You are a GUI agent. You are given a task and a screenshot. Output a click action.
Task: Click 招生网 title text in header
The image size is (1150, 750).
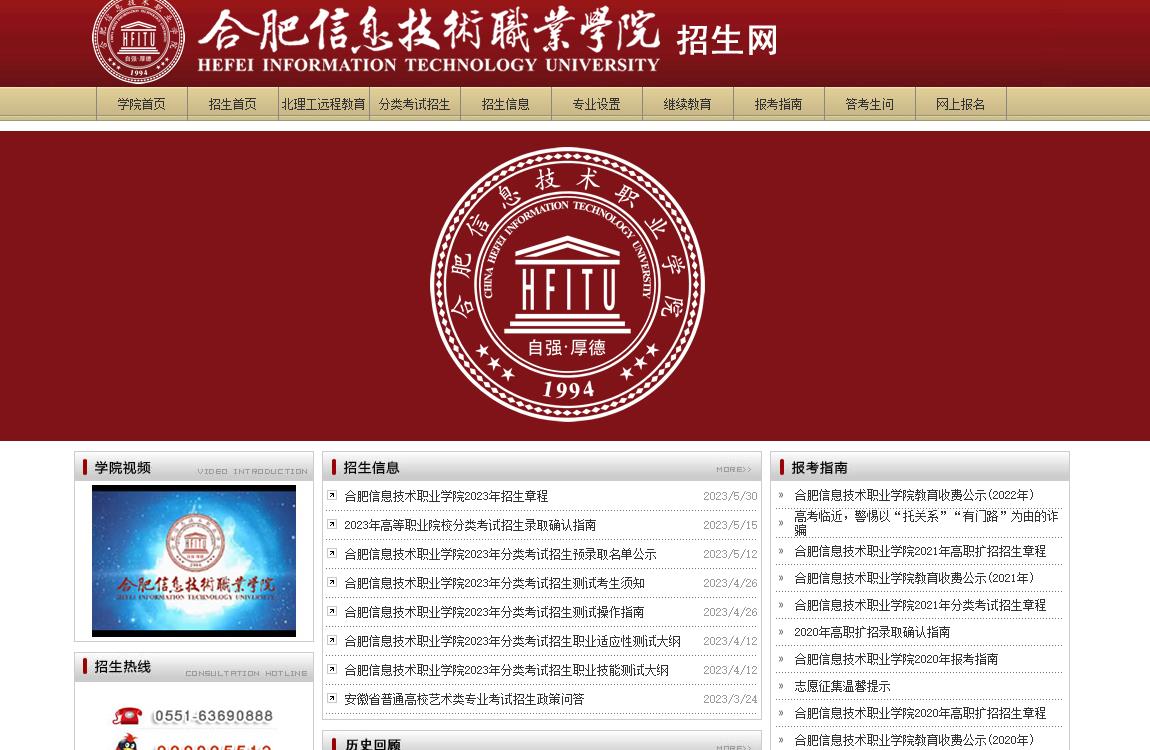click(727, 40)
